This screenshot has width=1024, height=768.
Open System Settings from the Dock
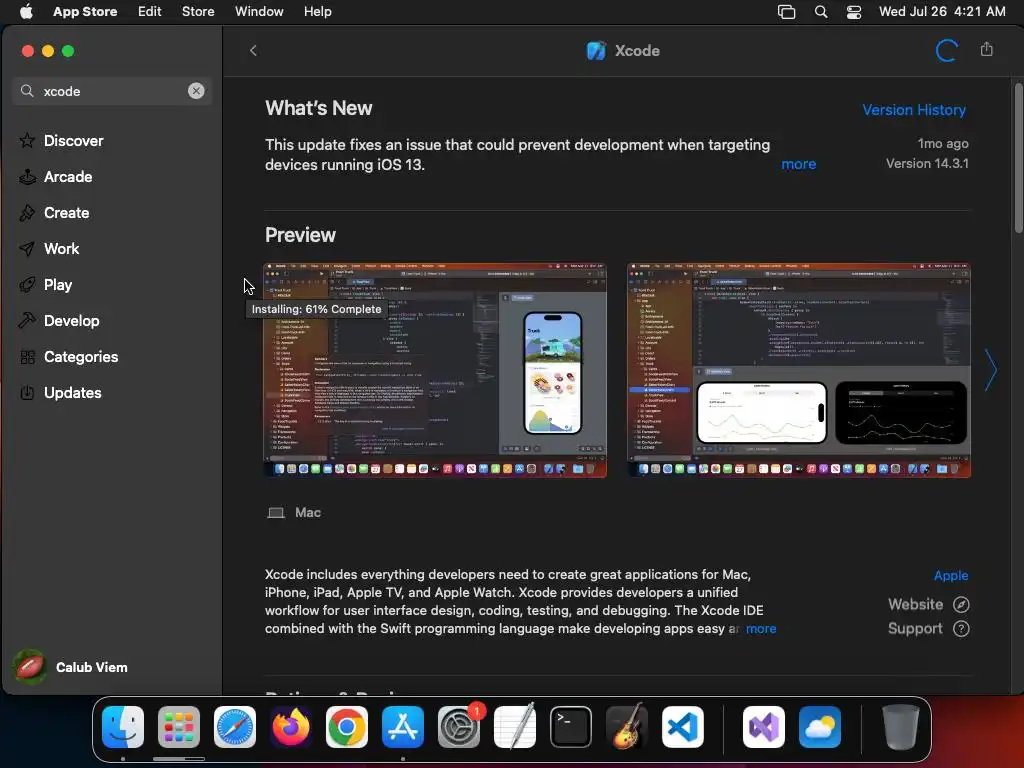point(458,727)
